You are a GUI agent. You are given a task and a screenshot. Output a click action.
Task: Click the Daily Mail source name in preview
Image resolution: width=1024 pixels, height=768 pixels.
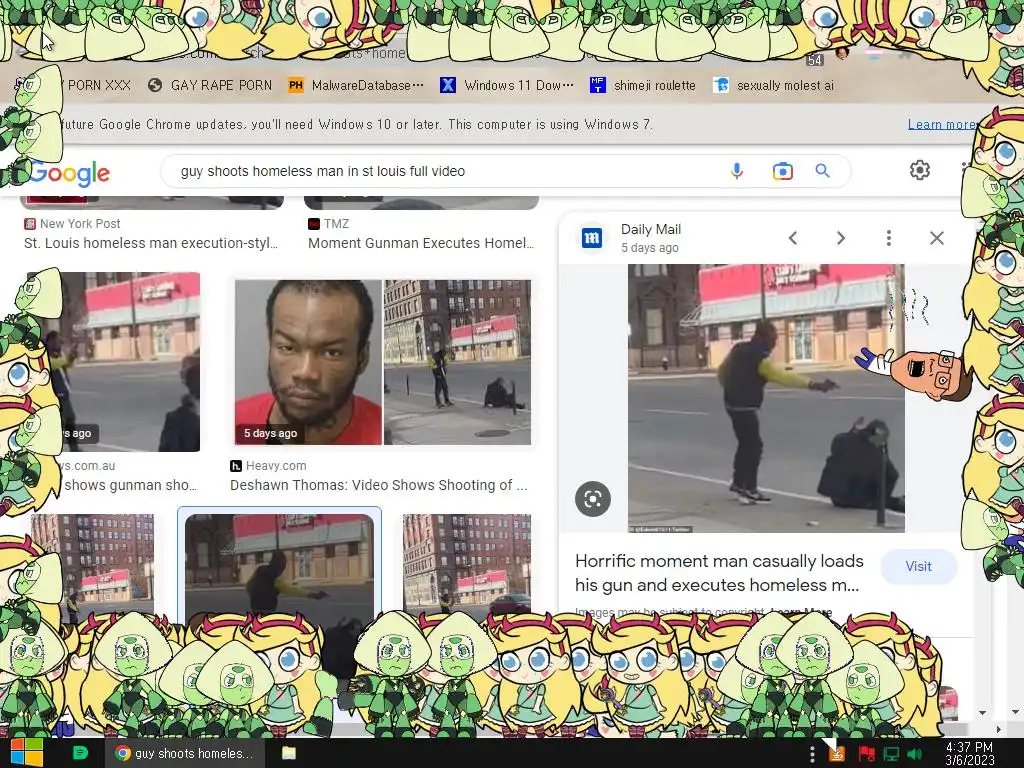point(650,230)
